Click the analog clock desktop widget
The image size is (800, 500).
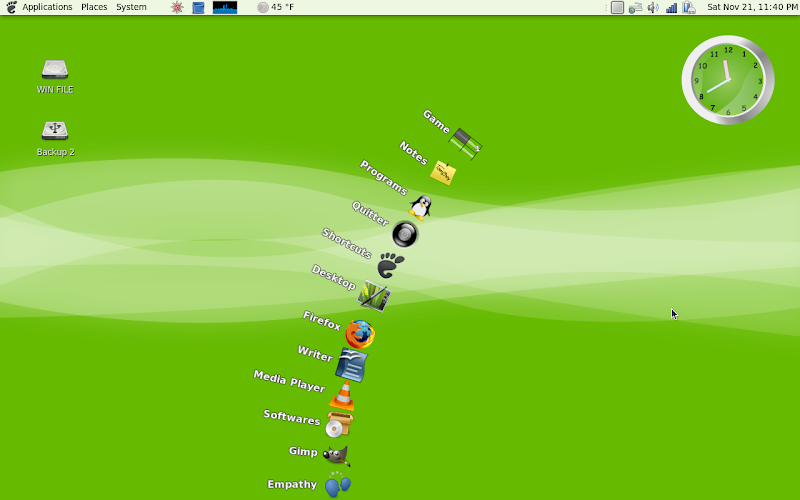728,80
